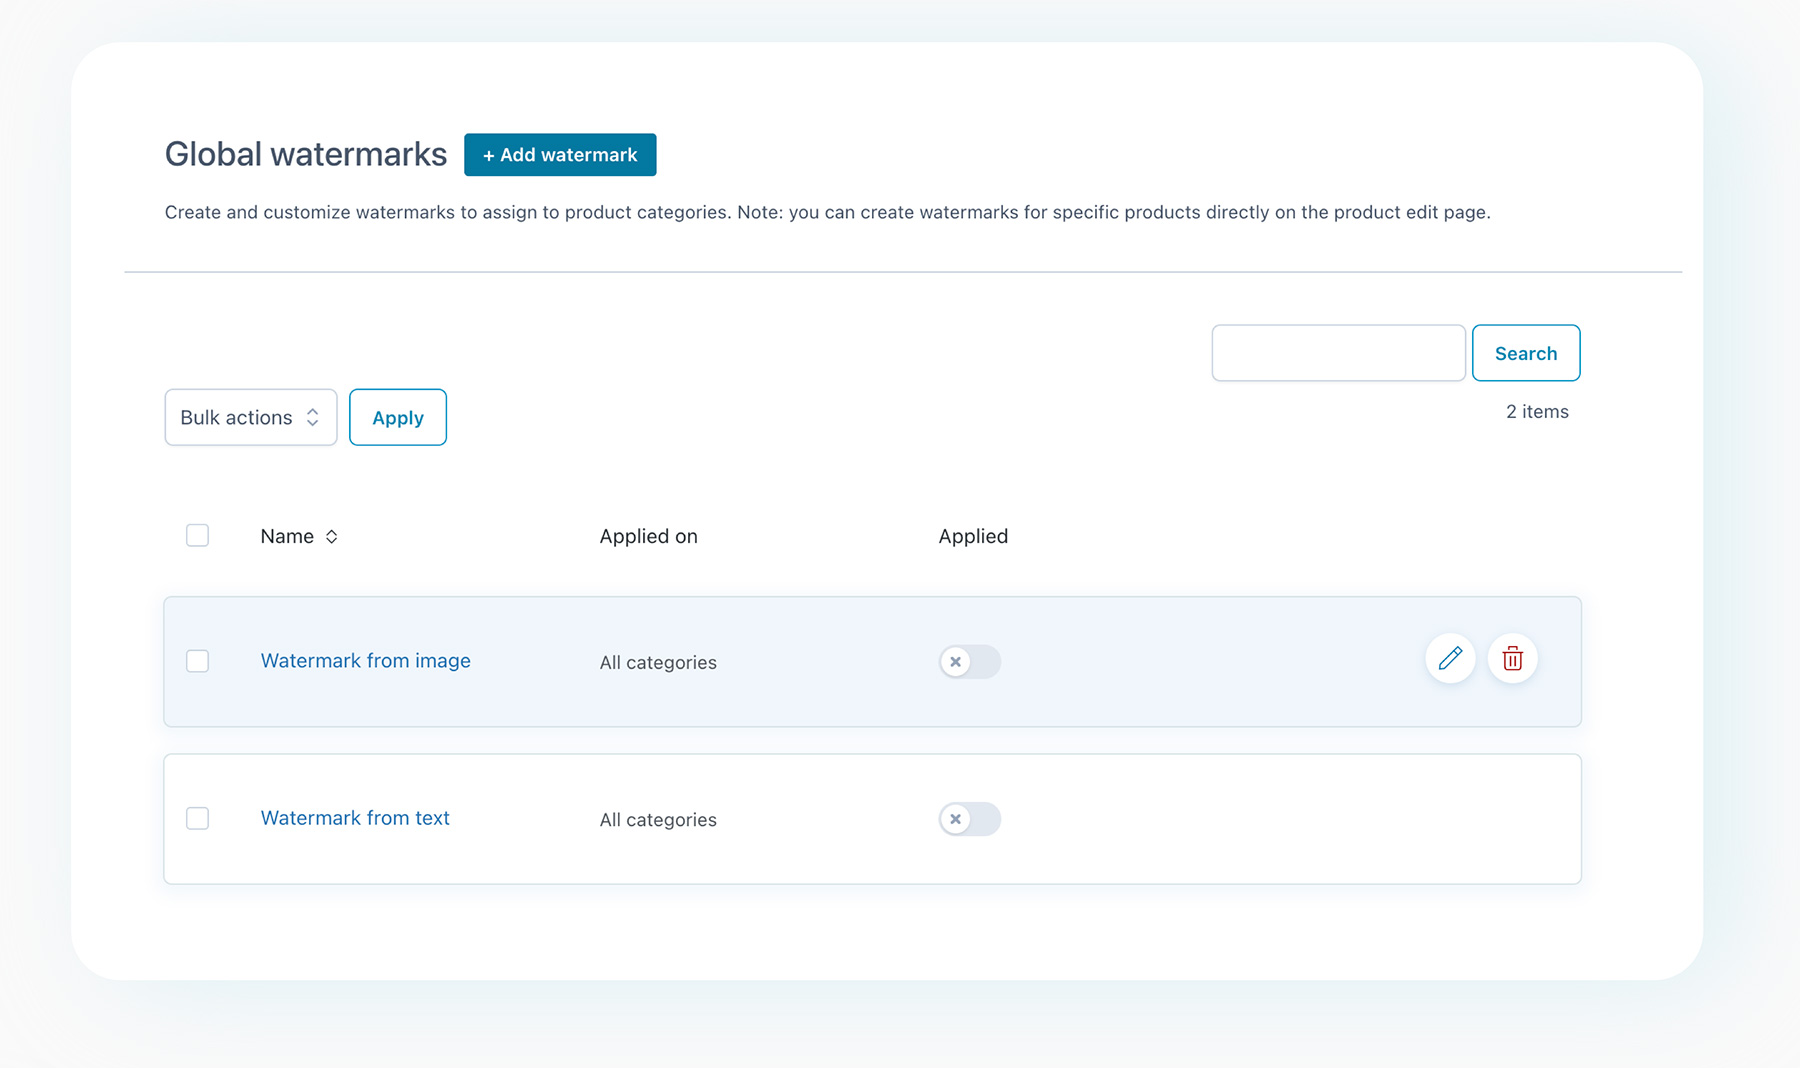Screen dimensions: 1800x1068
Task: Sort list using Name column arrows
Action: (x=331, y=537)
